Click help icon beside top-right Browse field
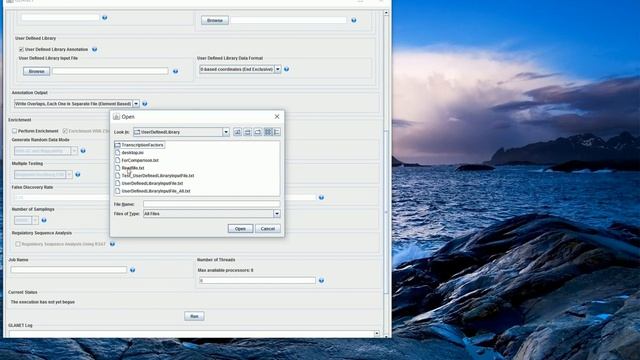This screenshot has width=640, height=360. (x=354, y=20)
